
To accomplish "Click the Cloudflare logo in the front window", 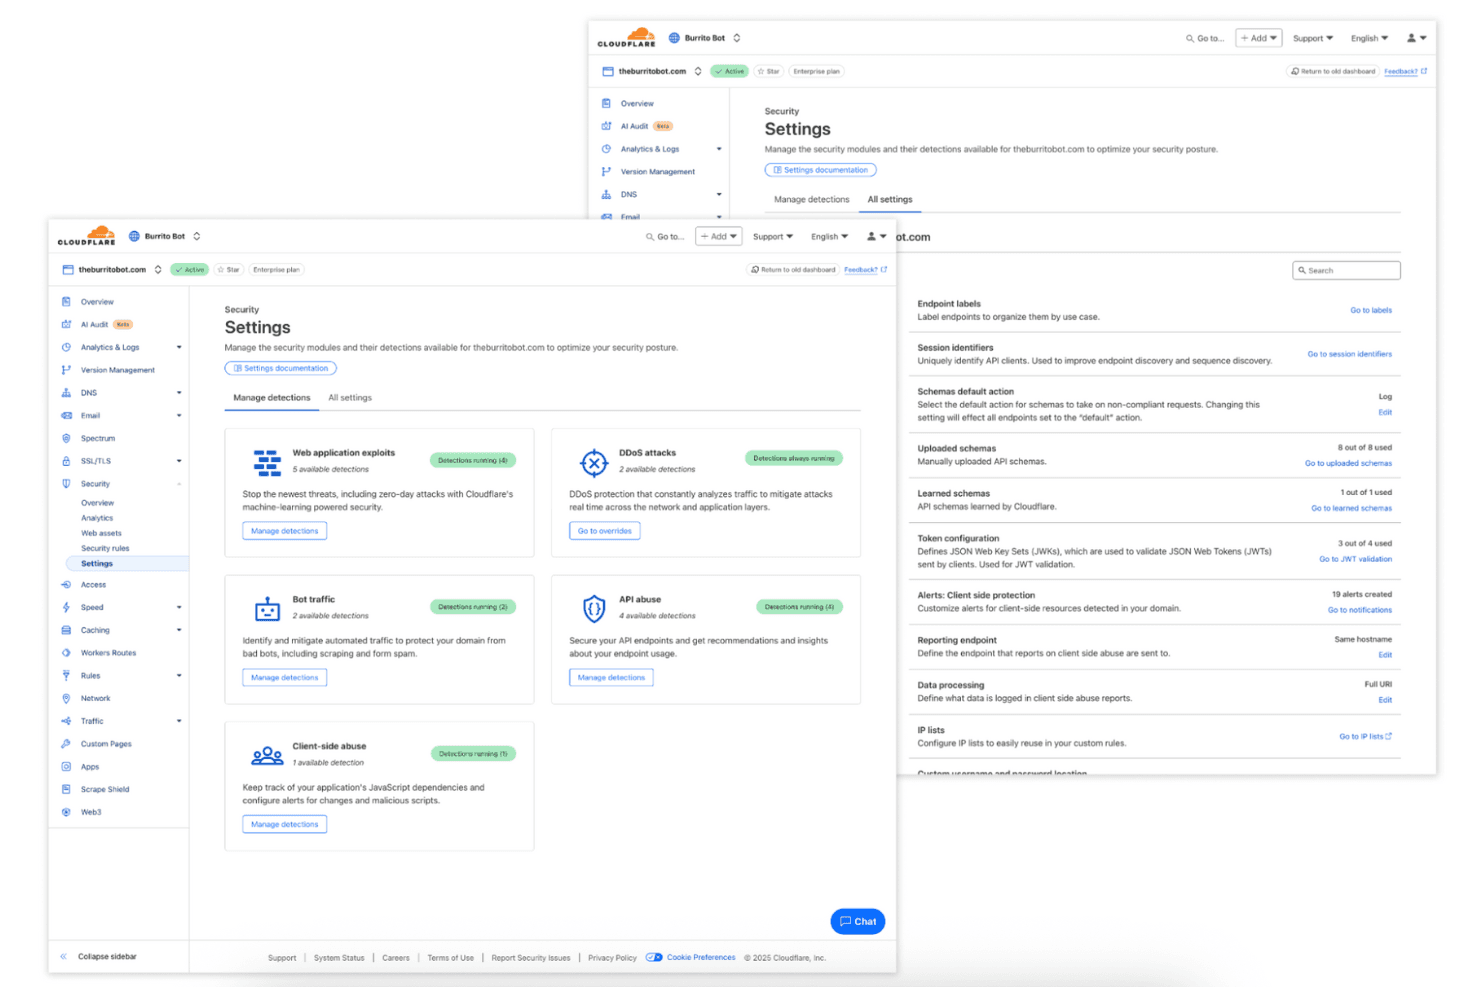I will [87, 236].
